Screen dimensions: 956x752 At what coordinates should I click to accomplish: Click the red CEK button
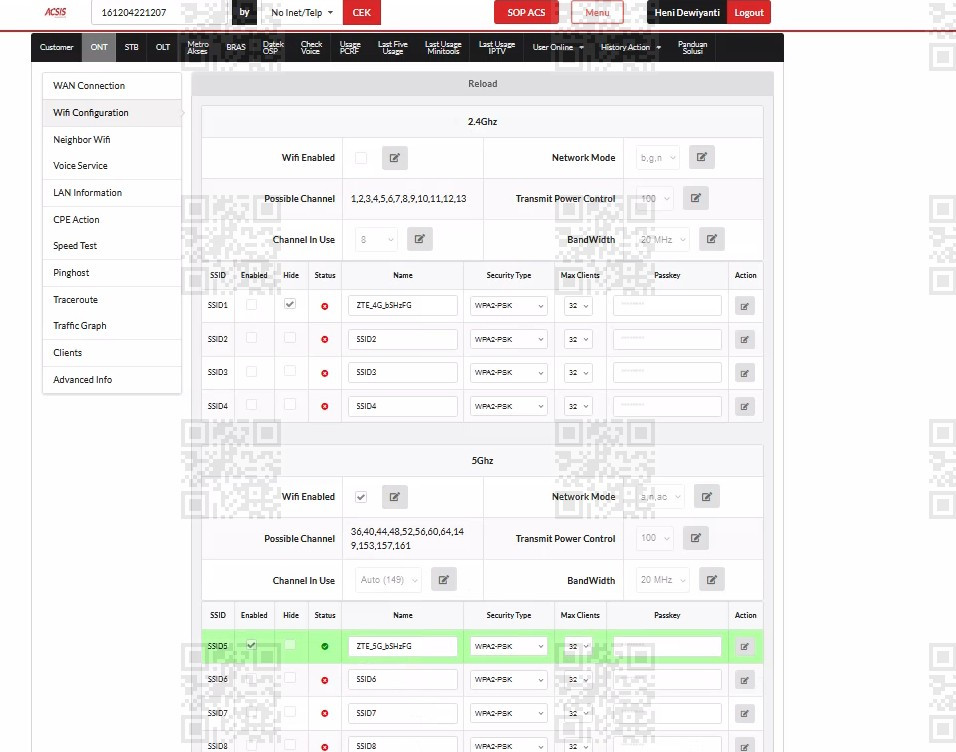click(x=362, y=13)
